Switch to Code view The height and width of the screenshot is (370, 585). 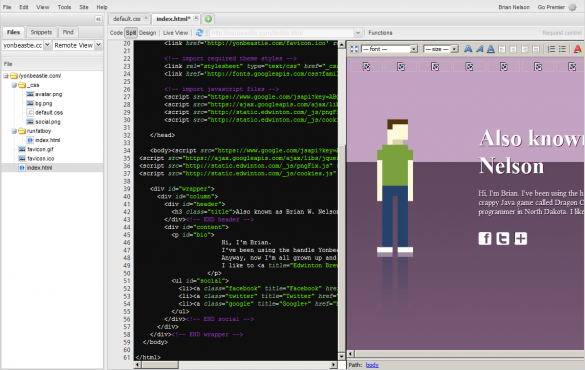click(x=116, y=33)
